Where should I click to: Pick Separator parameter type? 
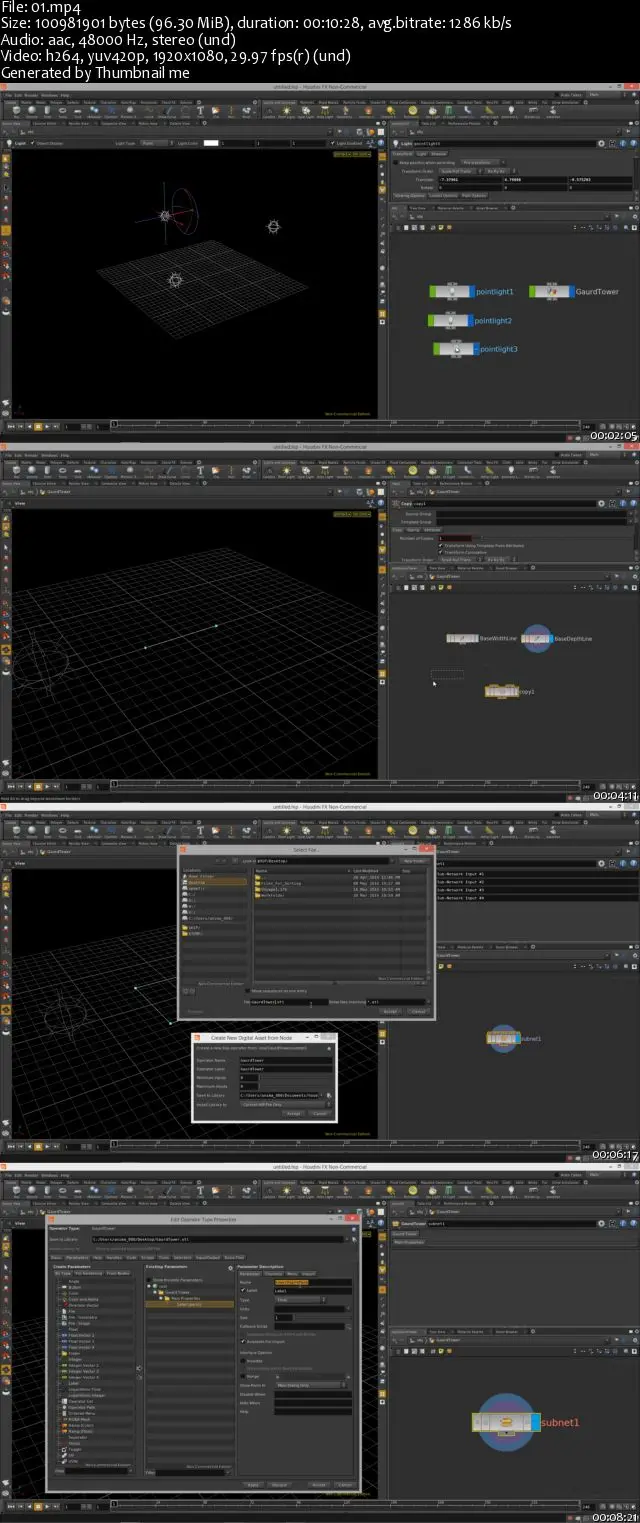coord(78,1437)
